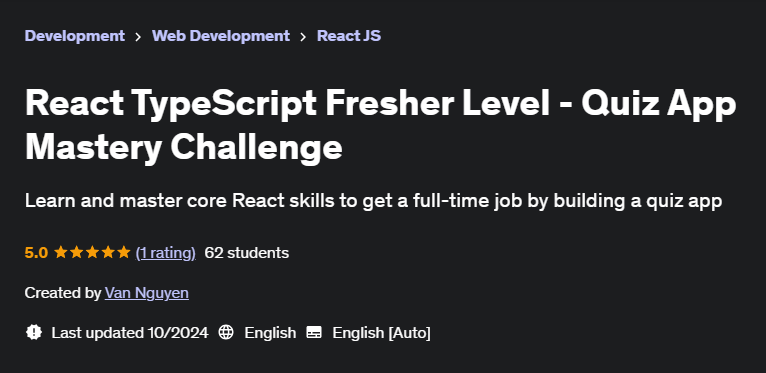The image size is (766, 373).
Task: Click the course title heading
Action: [x=380, y=125]
